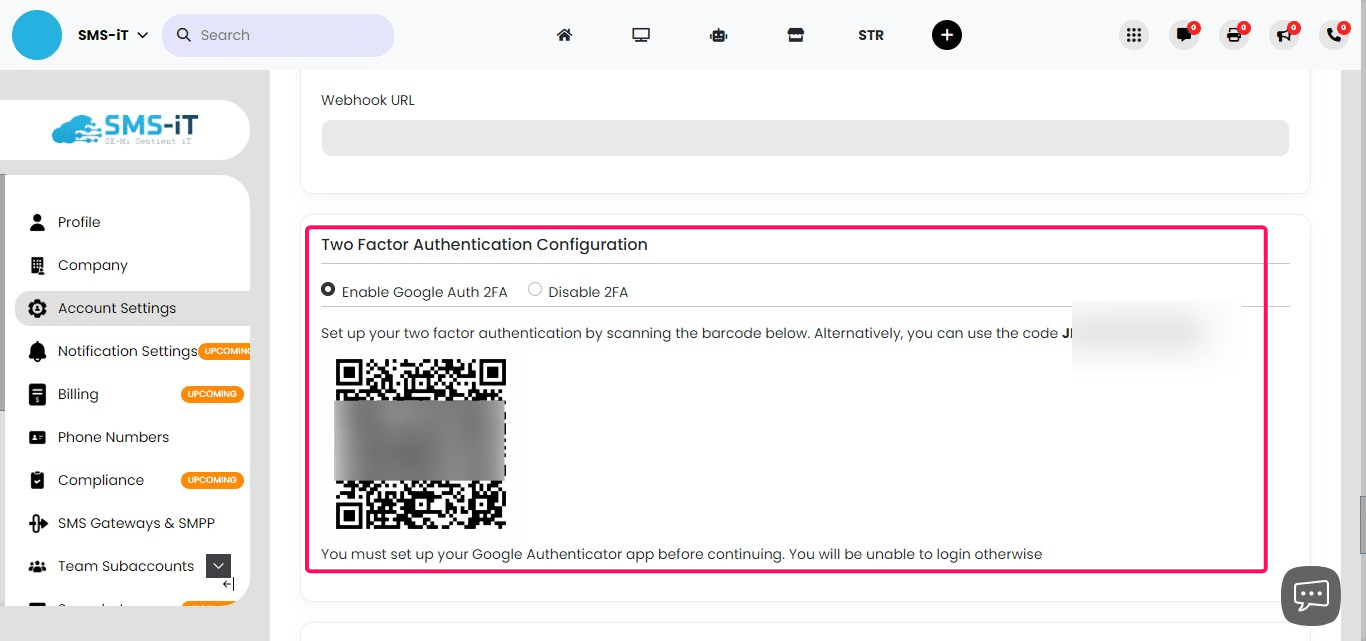Expand the Team Subaccounts chevron
Image resolution: width=1366 pixels, height=641 pixels.
218,566
